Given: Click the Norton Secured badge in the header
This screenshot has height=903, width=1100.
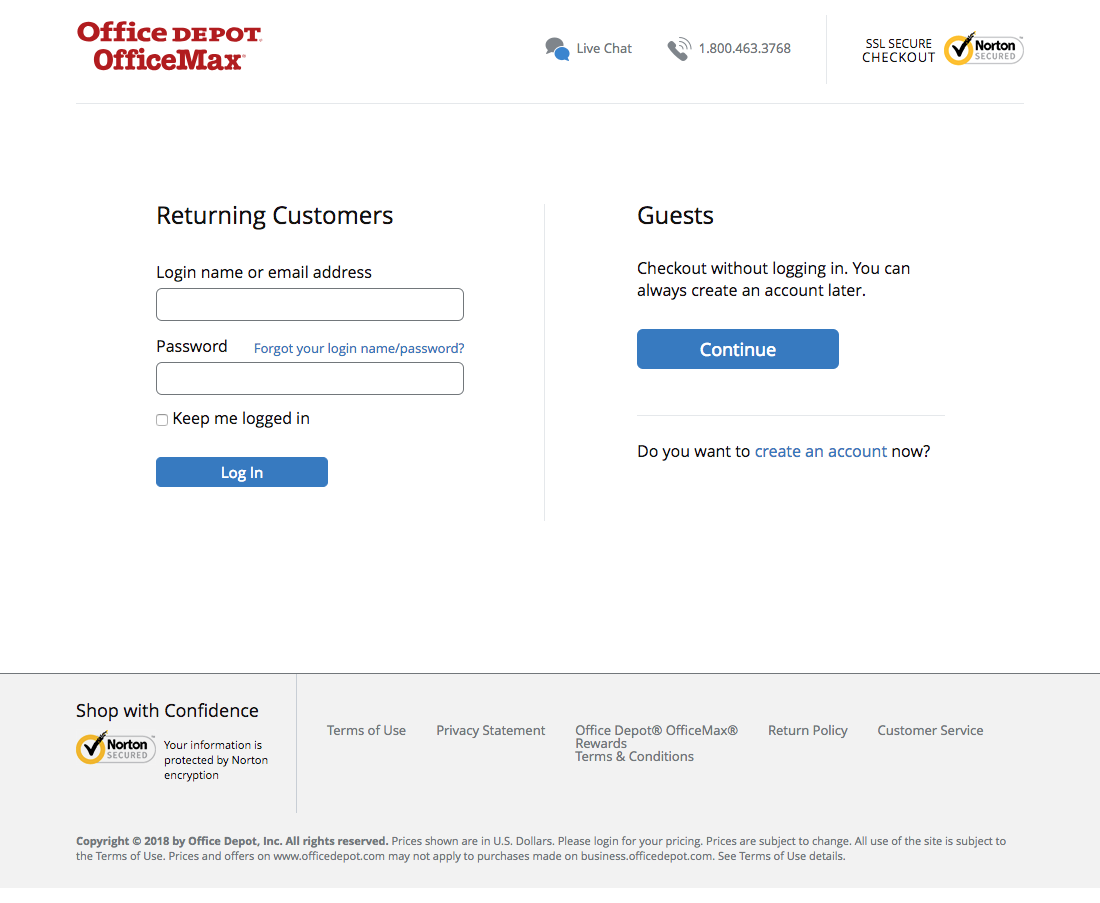Looking at the screenshot, I should pos(983,48).
